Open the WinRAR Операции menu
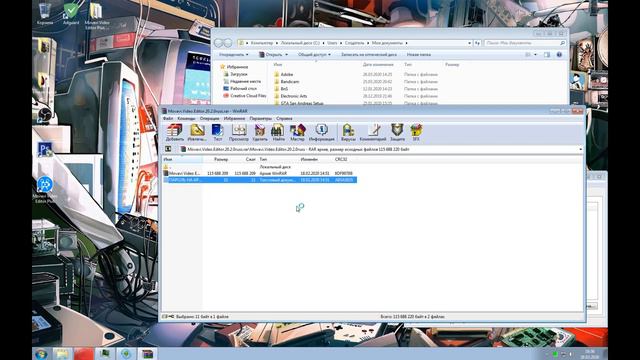The height and width of the screenshot is (360, 640). (x=209, y=118)
